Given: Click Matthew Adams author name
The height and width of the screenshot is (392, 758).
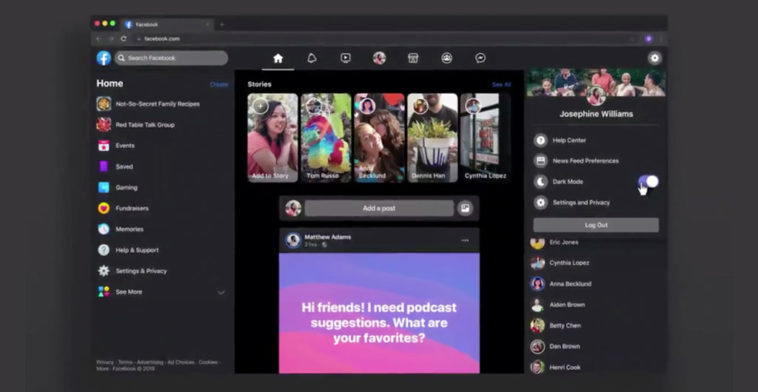Looking at the screenshot, I should click(x=328, y=237).
